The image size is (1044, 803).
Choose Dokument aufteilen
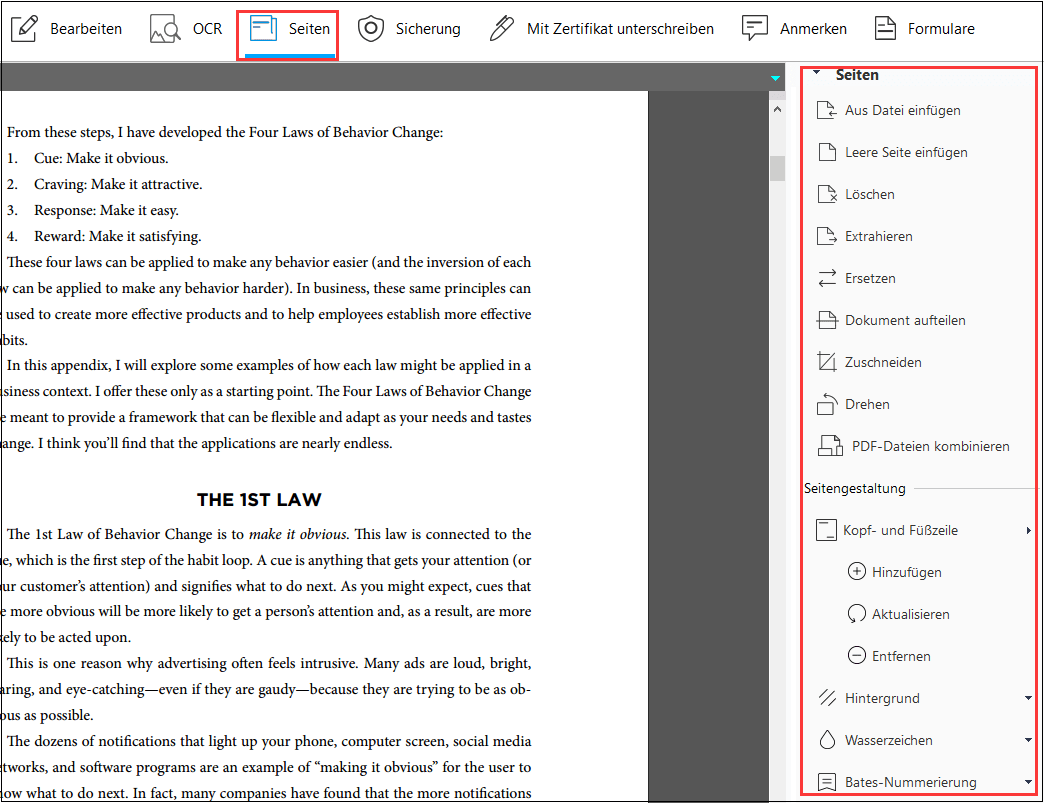tap(905, 320)
